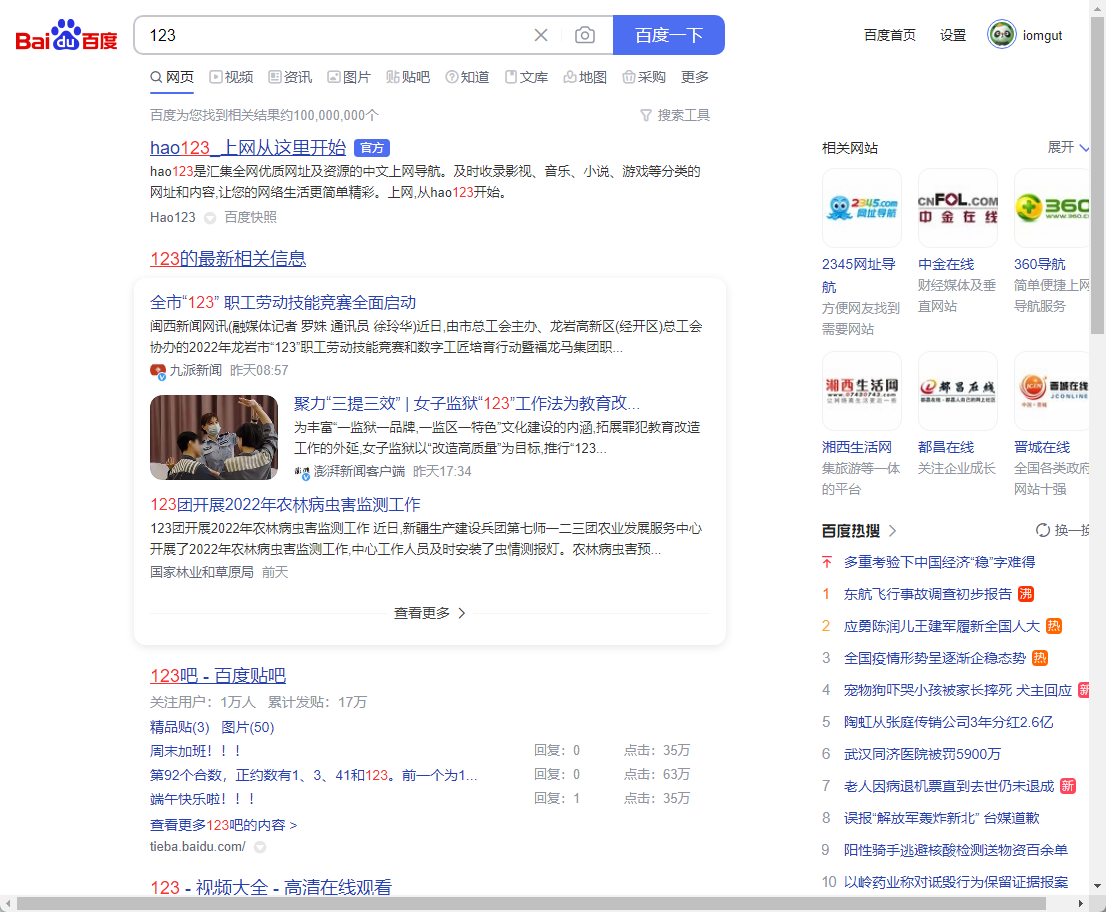Open 都昌在线 text link

click(x=946, y=447)
